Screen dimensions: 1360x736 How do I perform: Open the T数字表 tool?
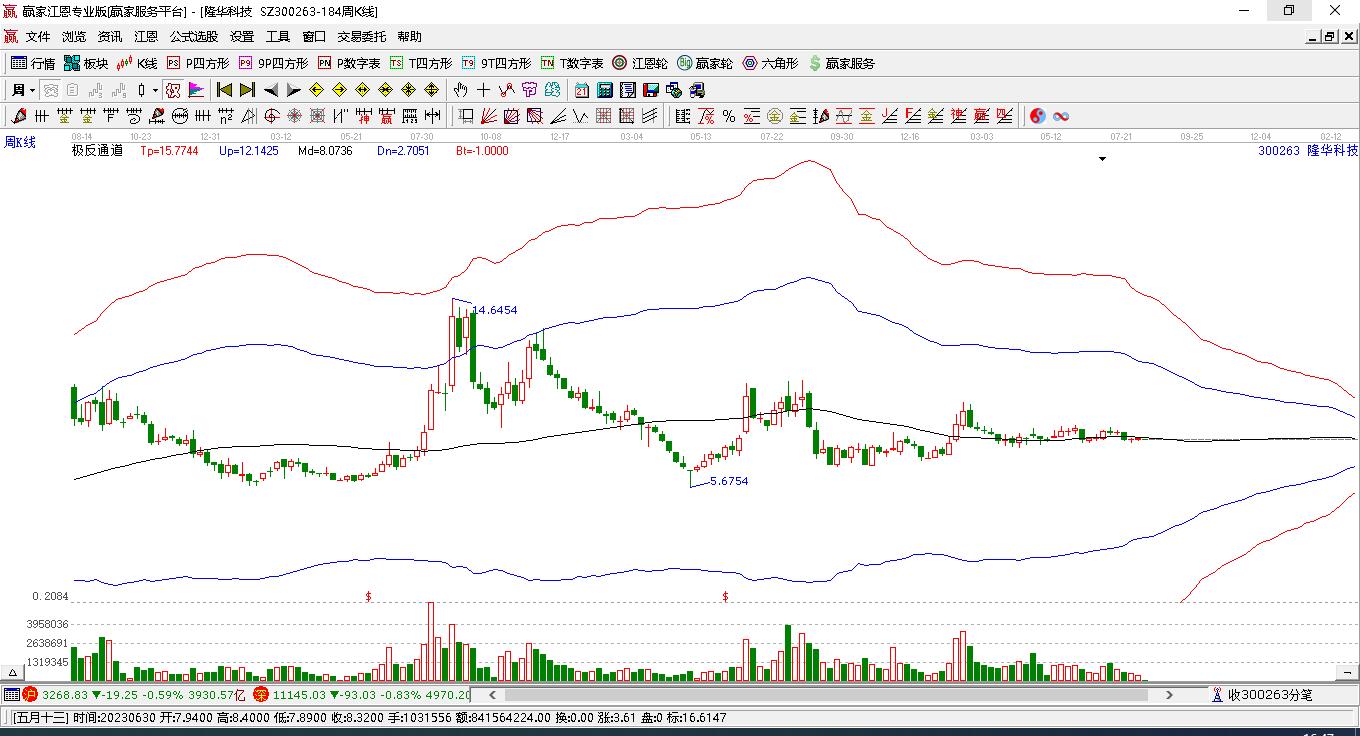[x=572, y=63]
